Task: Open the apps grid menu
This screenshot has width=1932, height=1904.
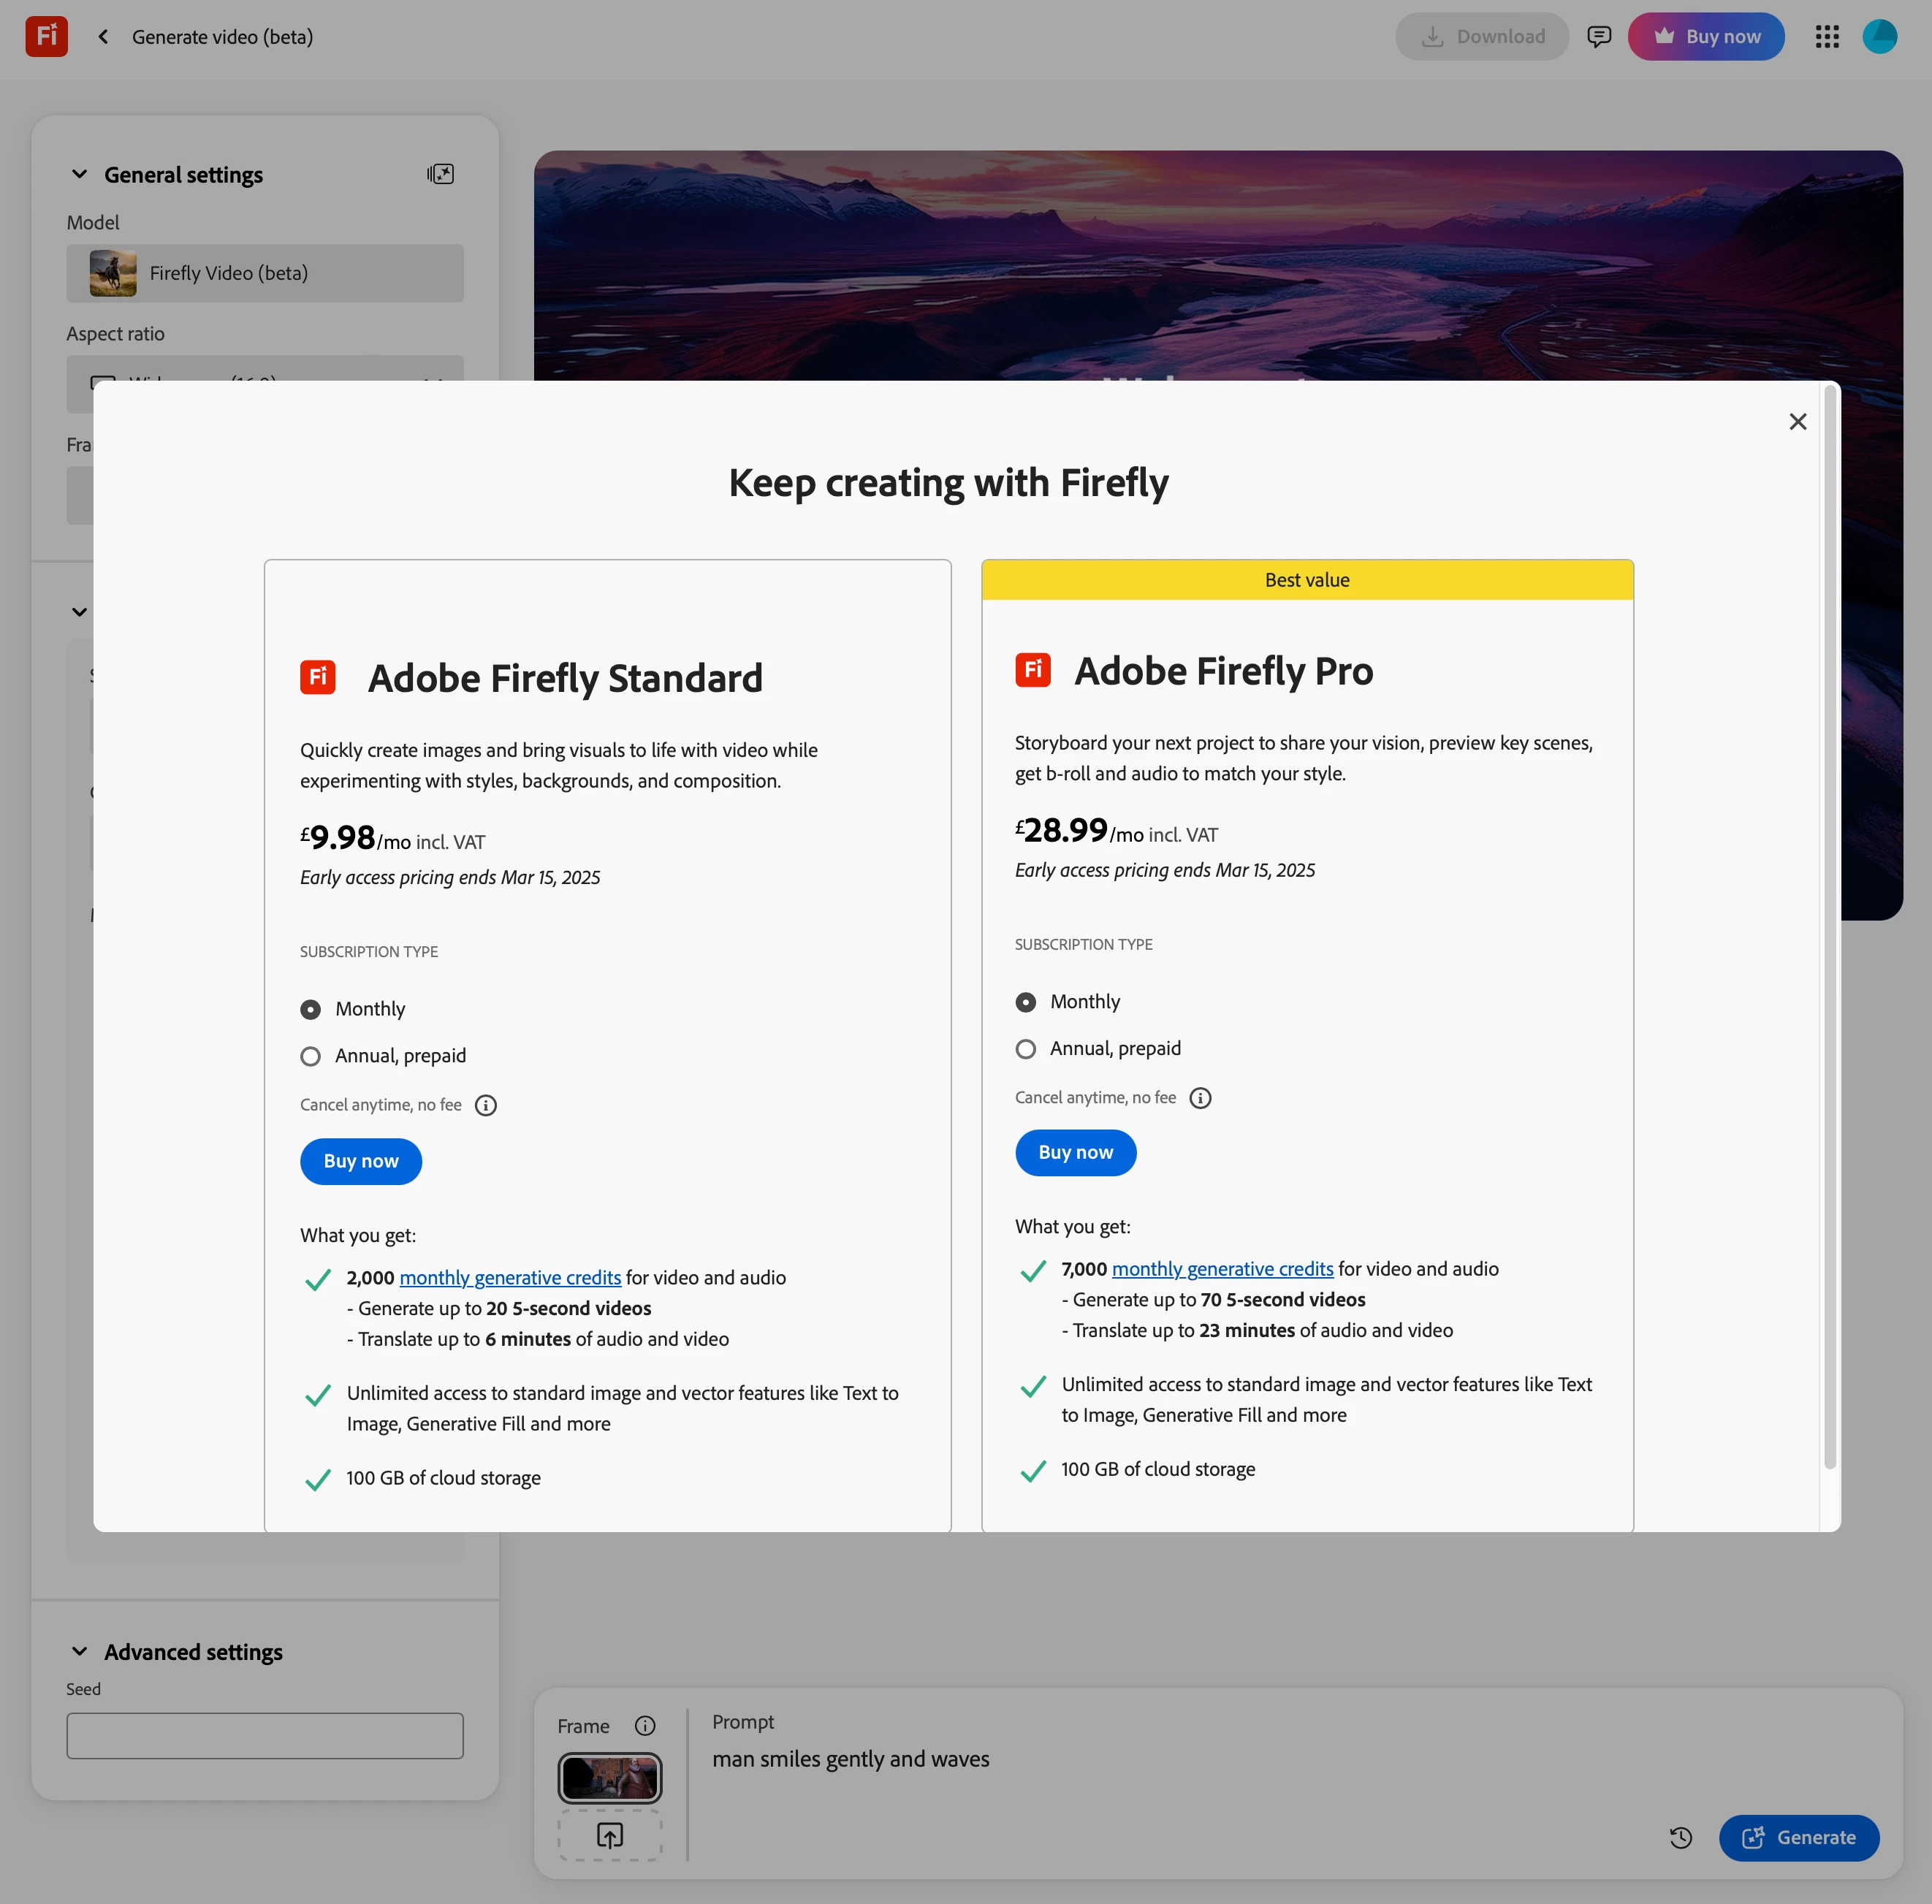Action: (x=1827, y=37)
